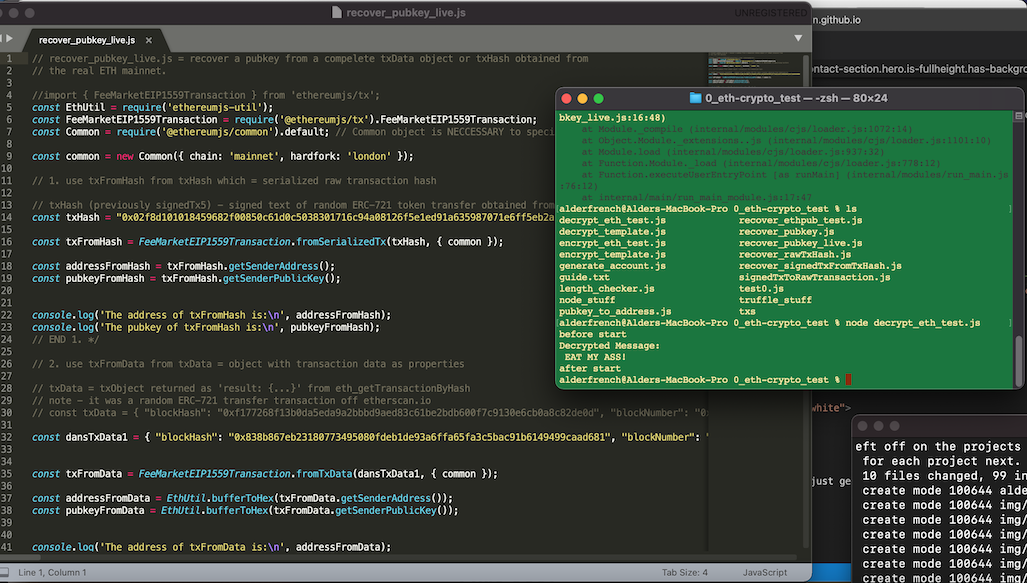Screen dimensions: 1027x583
Task: Click generate_account.js in Terminal listing
Action: 612,266
